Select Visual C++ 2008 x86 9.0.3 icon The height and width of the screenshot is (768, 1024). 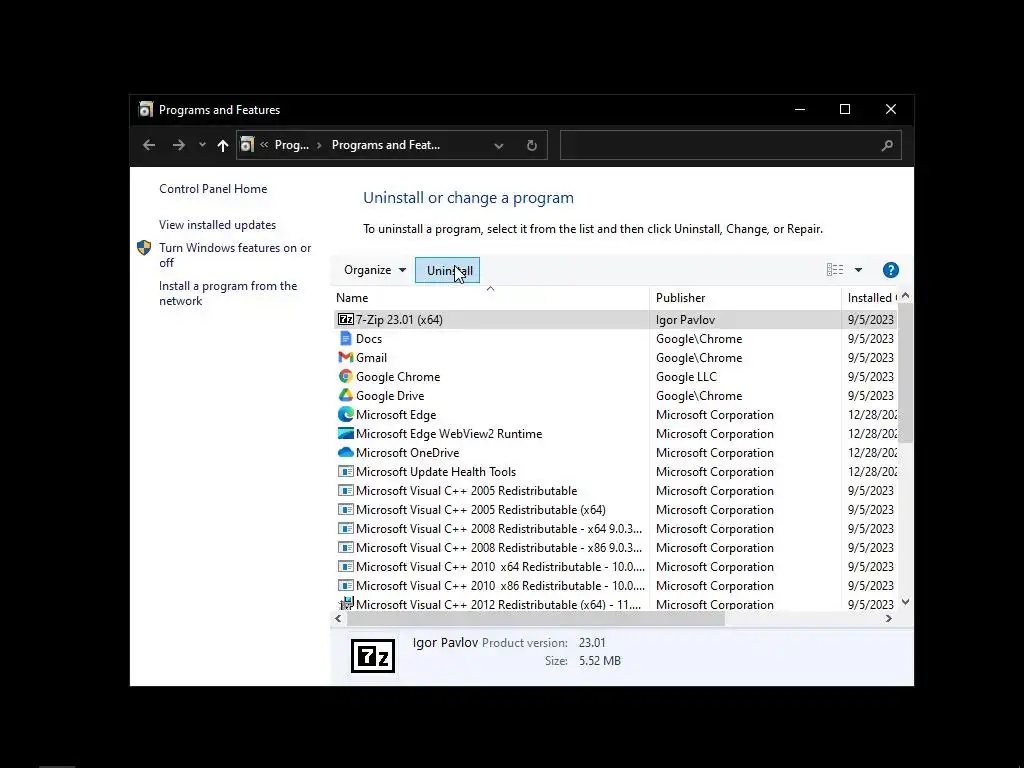pyautogui.click(x=346, y=547)
